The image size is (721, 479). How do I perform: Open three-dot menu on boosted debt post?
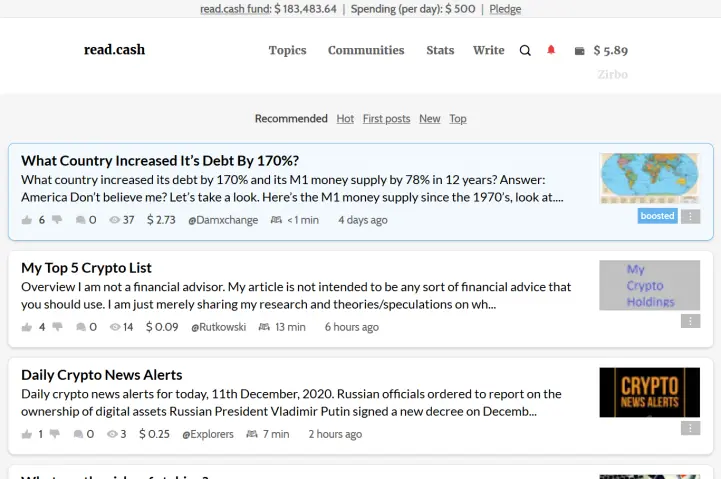[x=690, y=217]
